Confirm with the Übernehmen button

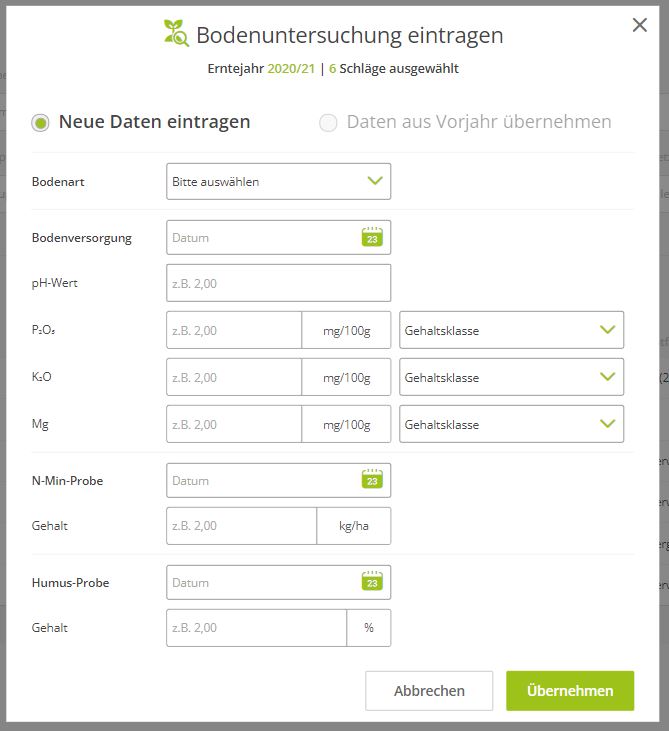570,691
